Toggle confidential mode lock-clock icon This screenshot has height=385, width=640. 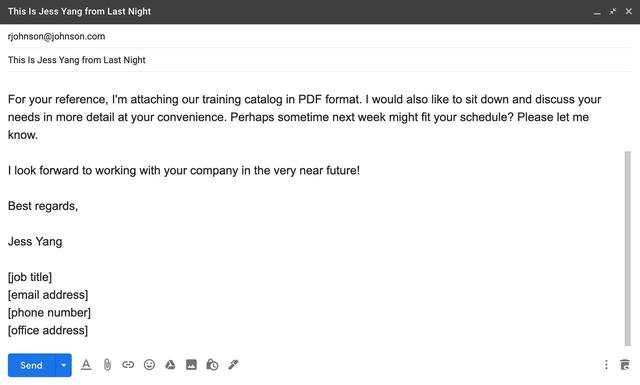(212, 365)
